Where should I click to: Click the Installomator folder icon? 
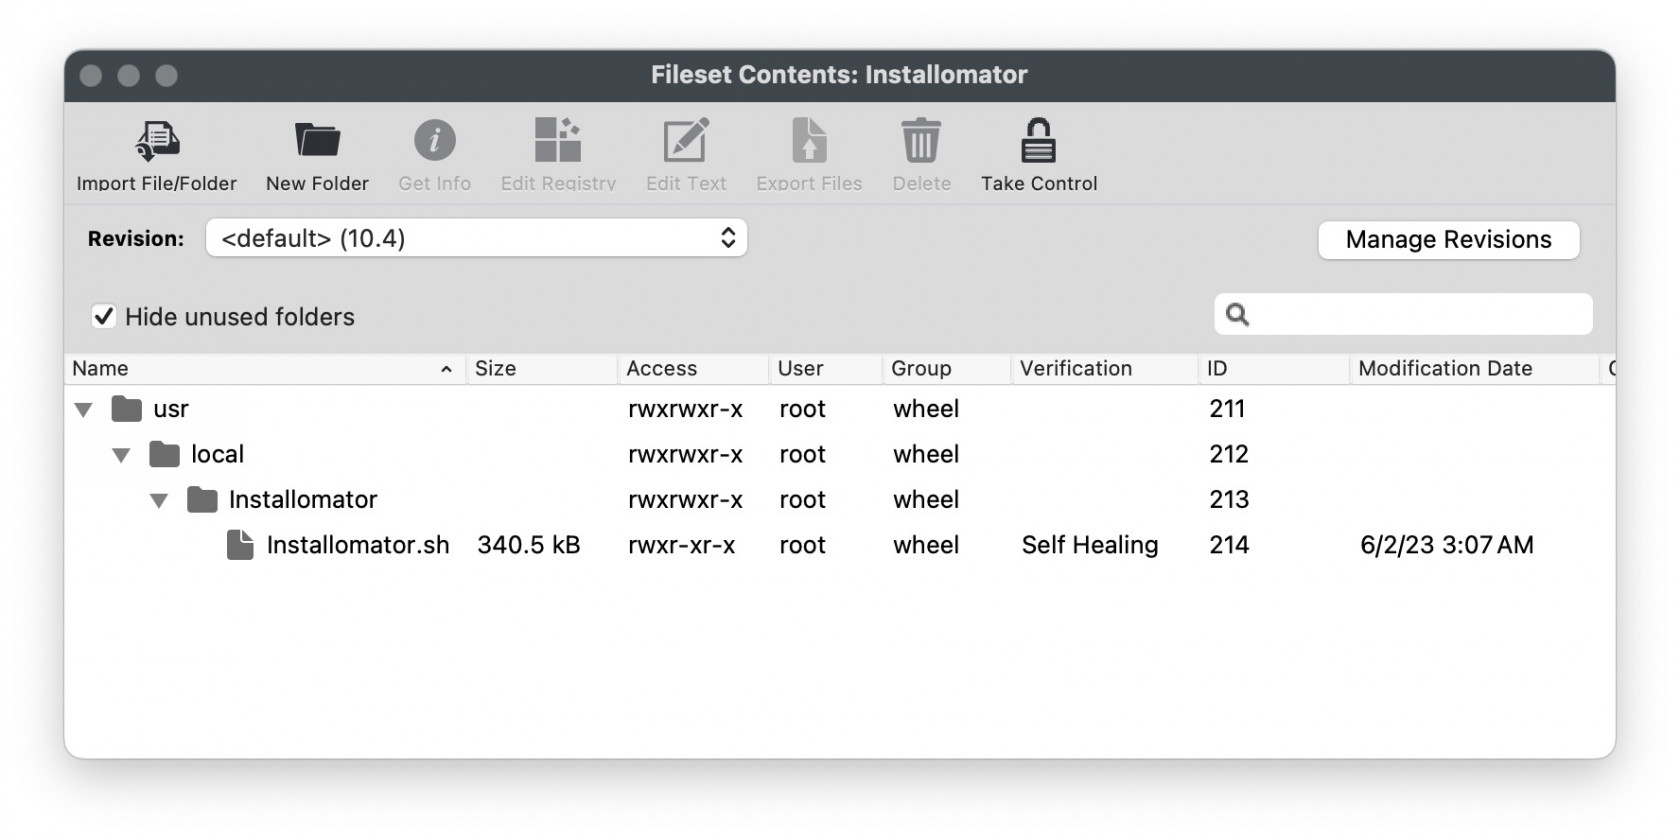(202, 499)
